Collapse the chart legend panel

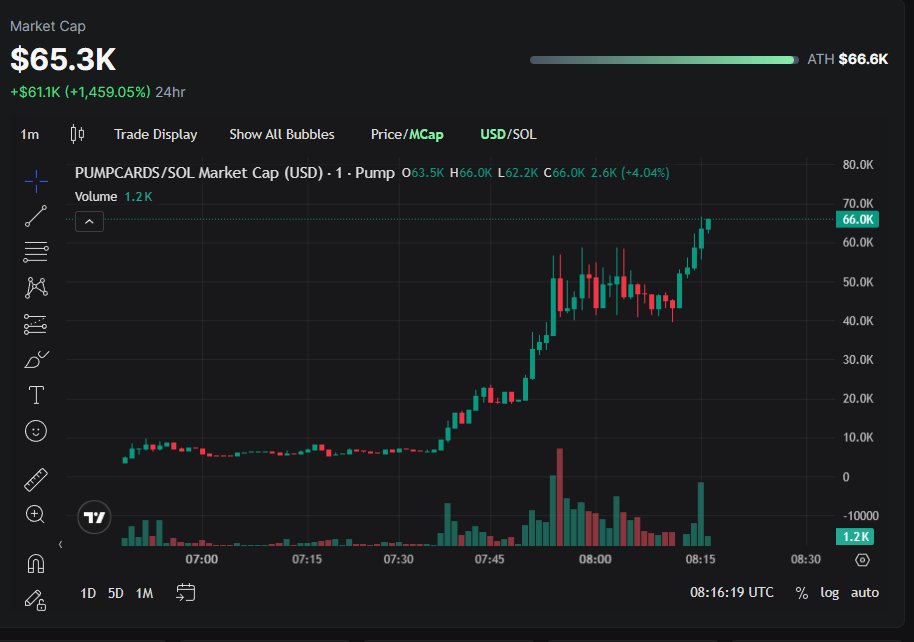tap(89, 220)
